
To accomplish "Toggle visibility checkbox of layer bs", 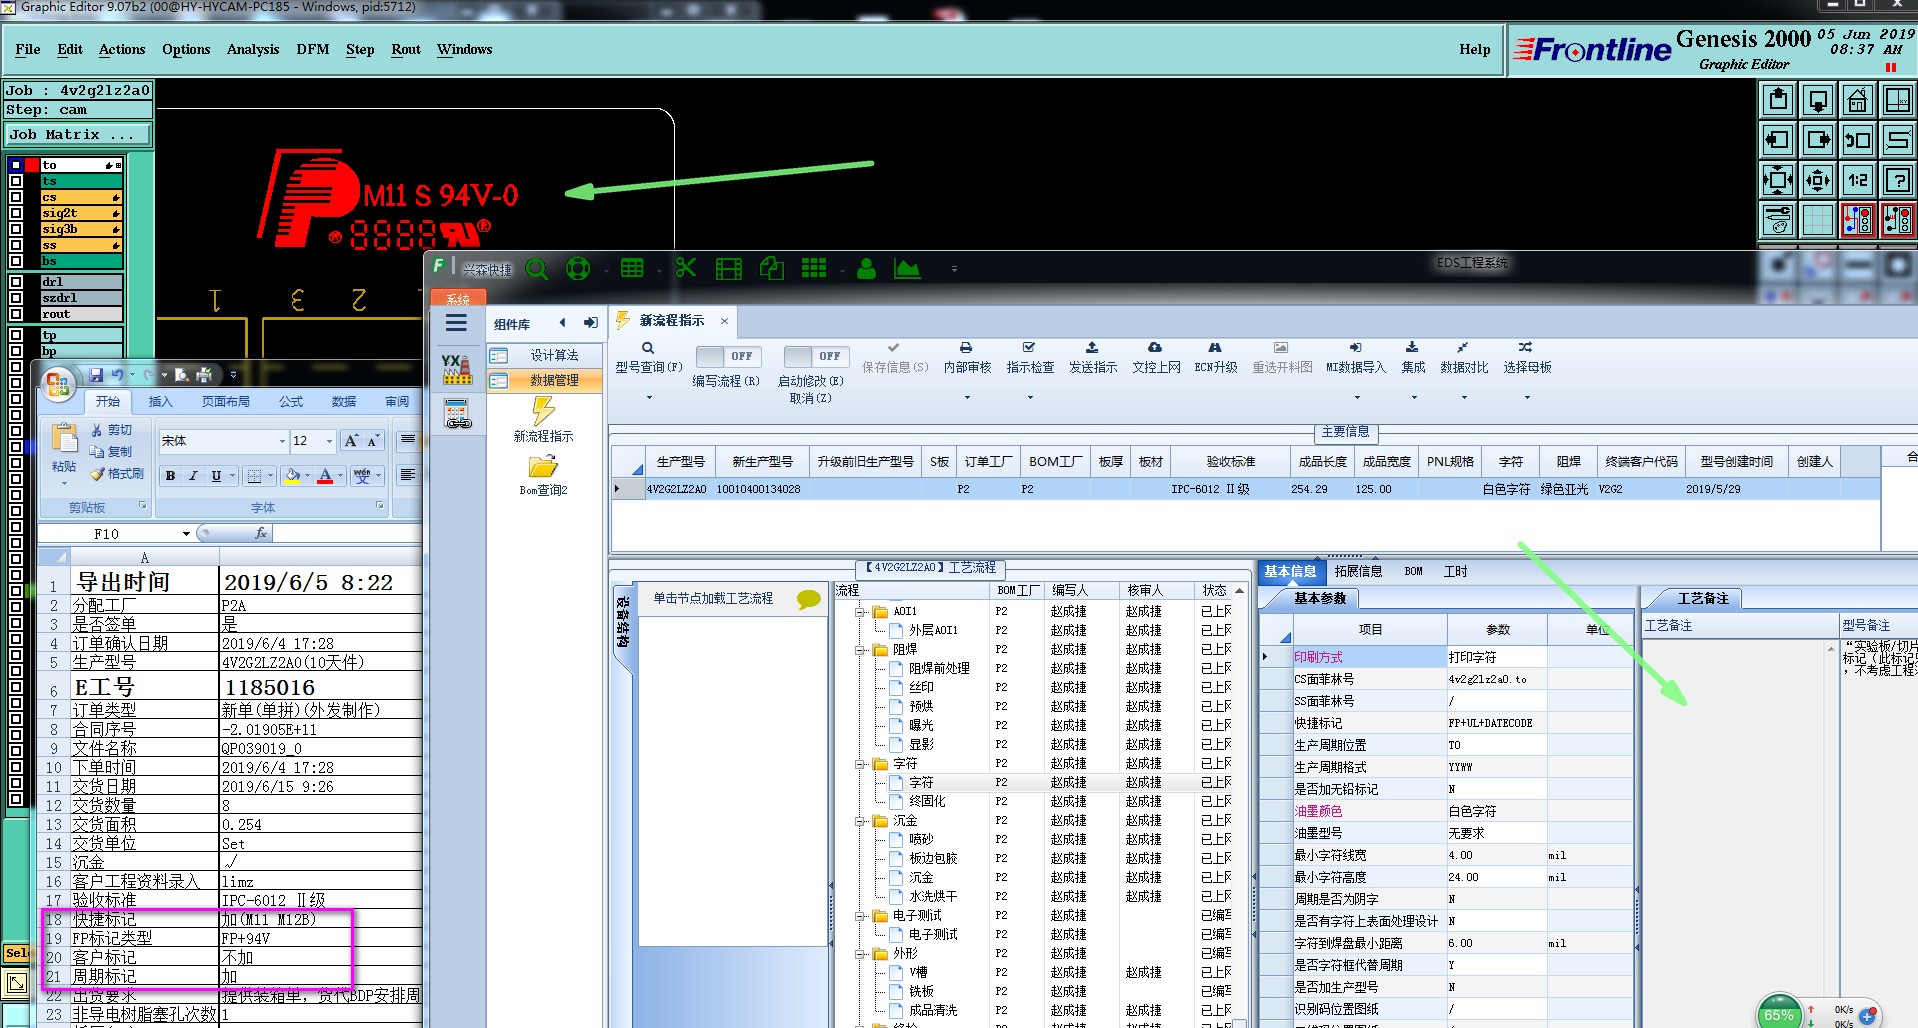I will [16, 261].
